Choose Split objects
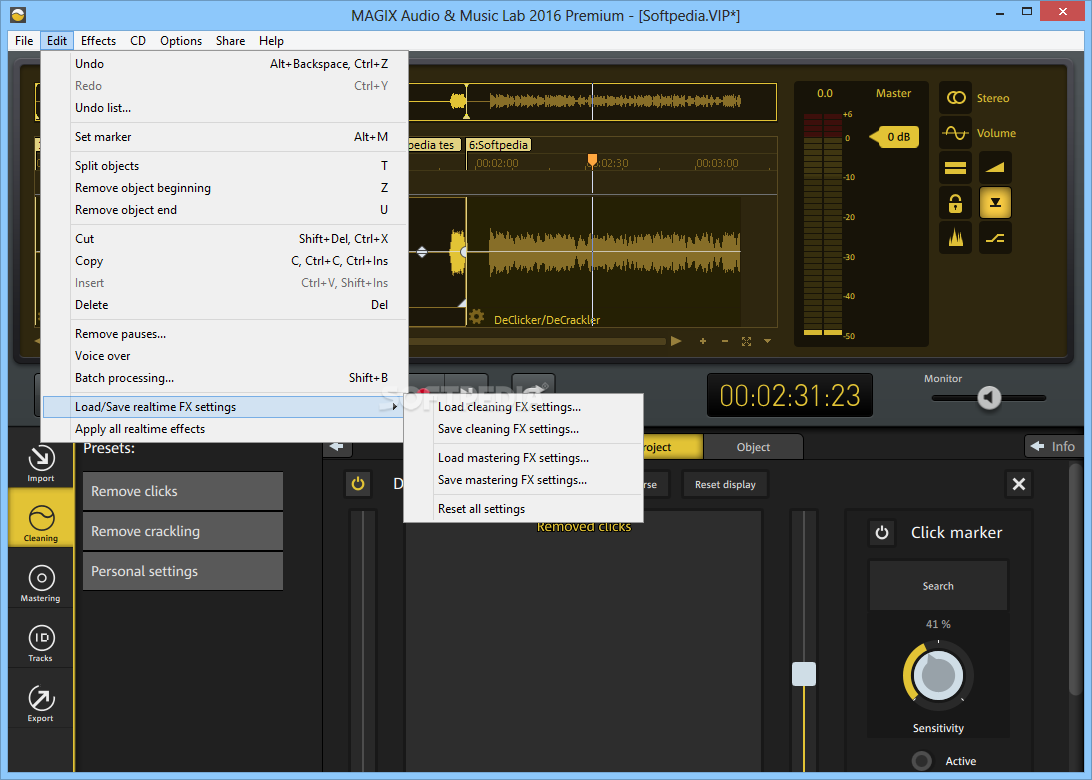This screenshot has height=780, width=1092. 224,166
